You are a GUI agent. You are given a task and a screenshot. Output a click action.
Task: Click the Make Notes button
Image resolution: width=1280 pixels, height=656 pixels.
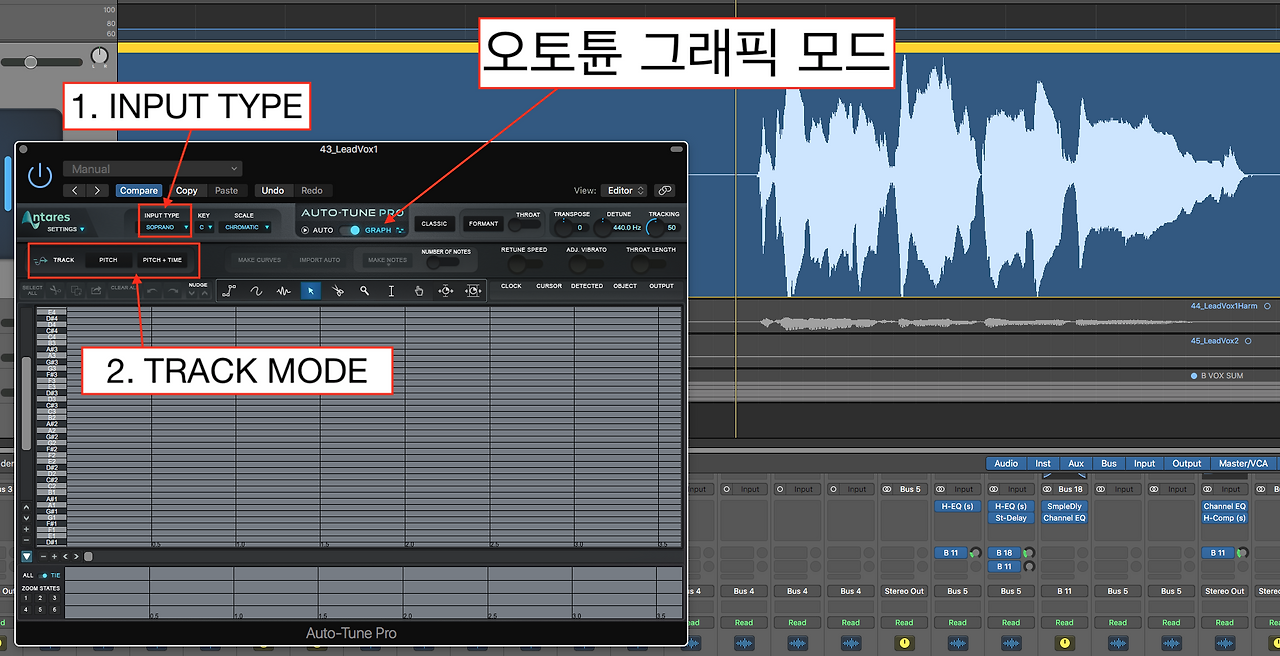click(x=387, y=260)
